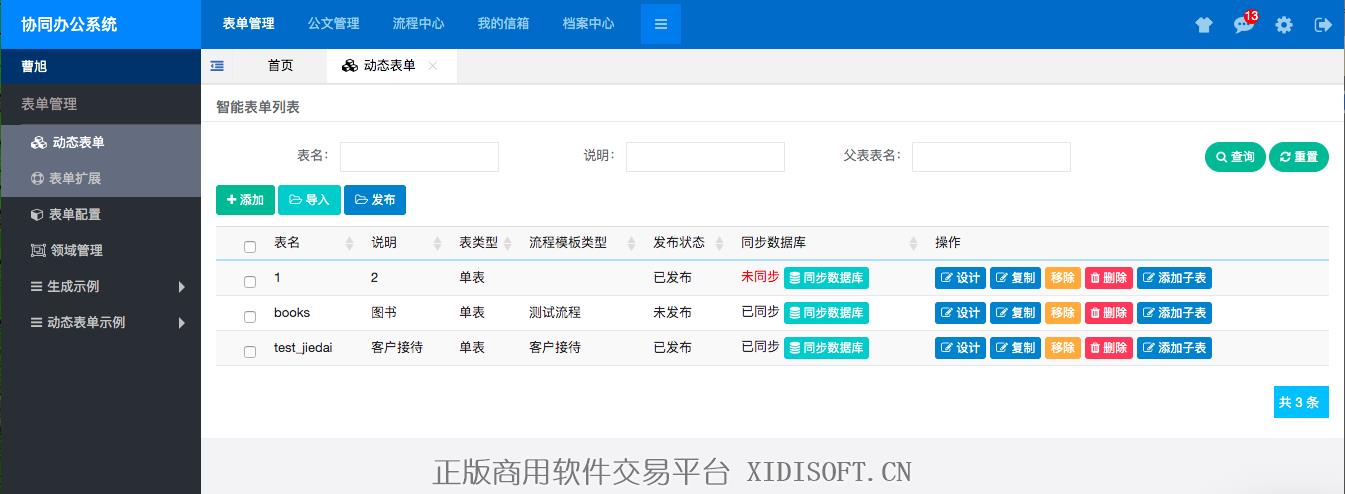
Task: Click 复制 for the test_jiedai row
Action: pos(1015,348)
